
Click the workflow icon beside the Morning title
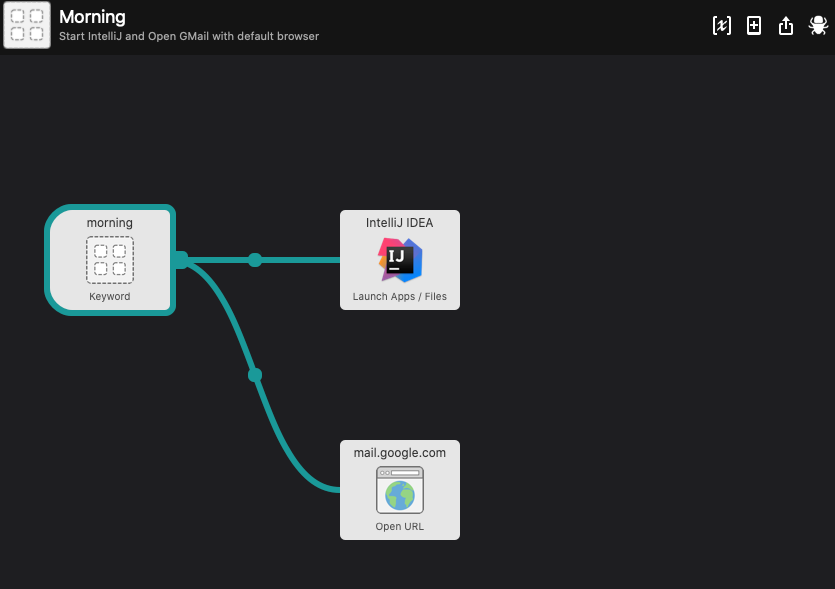tap(27, 25)
